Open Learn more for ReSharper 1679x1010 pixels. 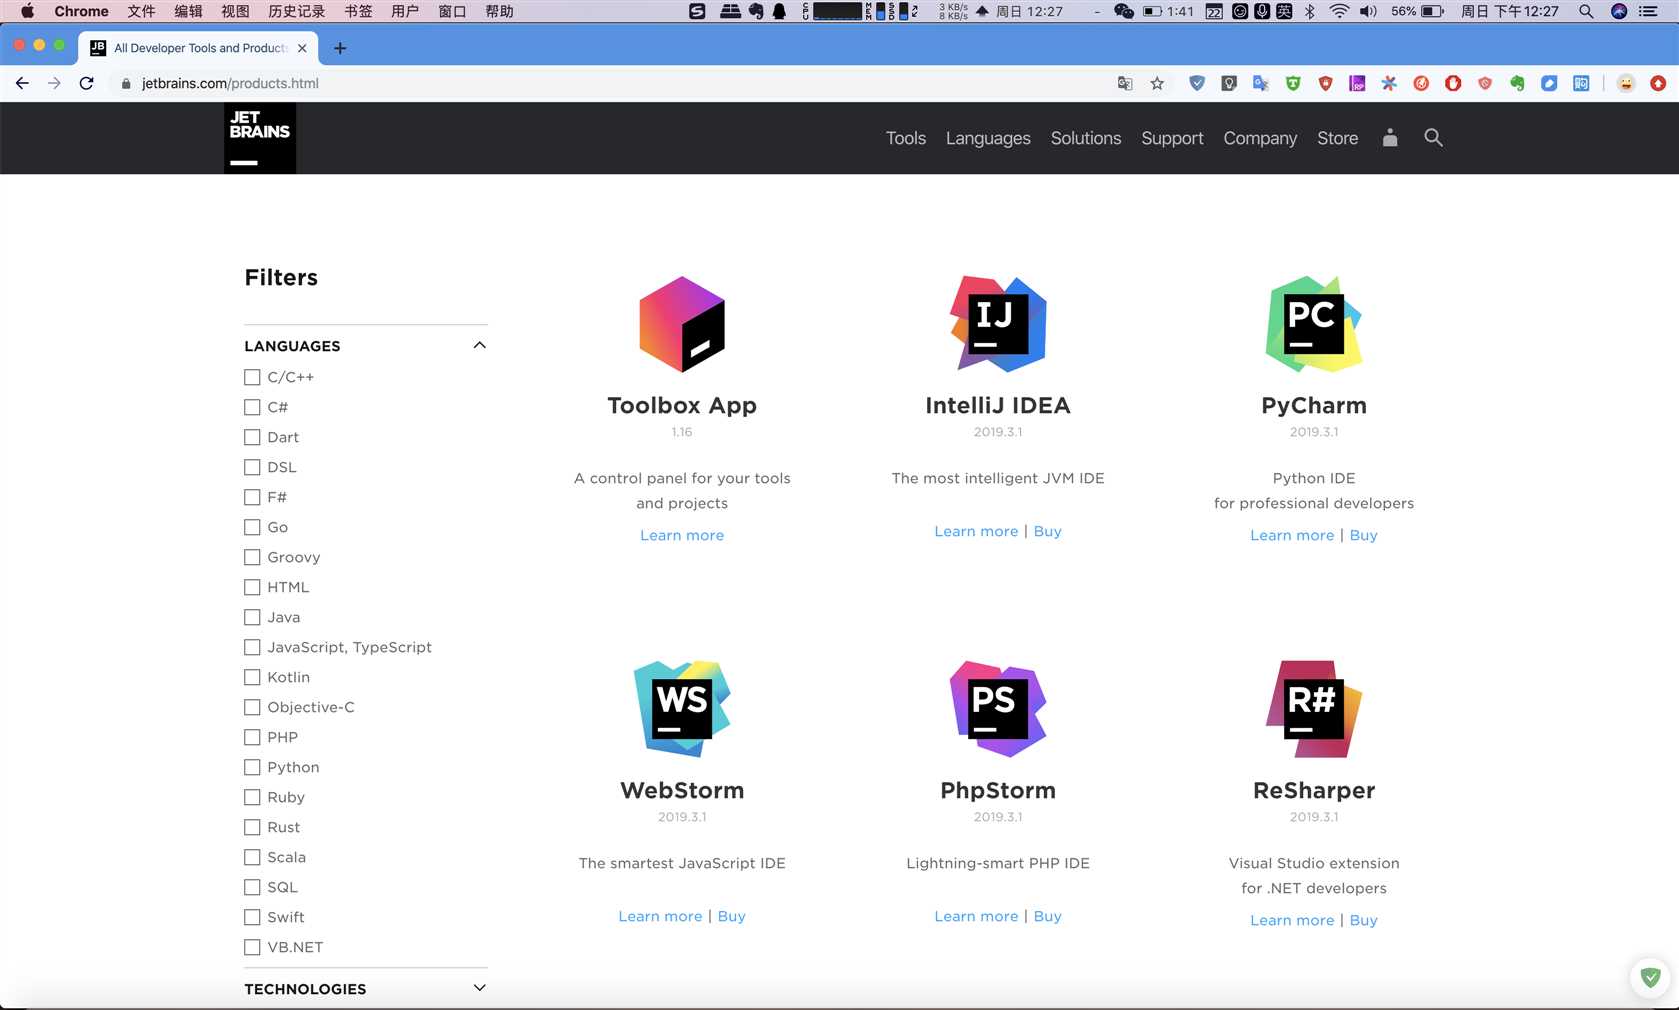[x=1292, y=920]
